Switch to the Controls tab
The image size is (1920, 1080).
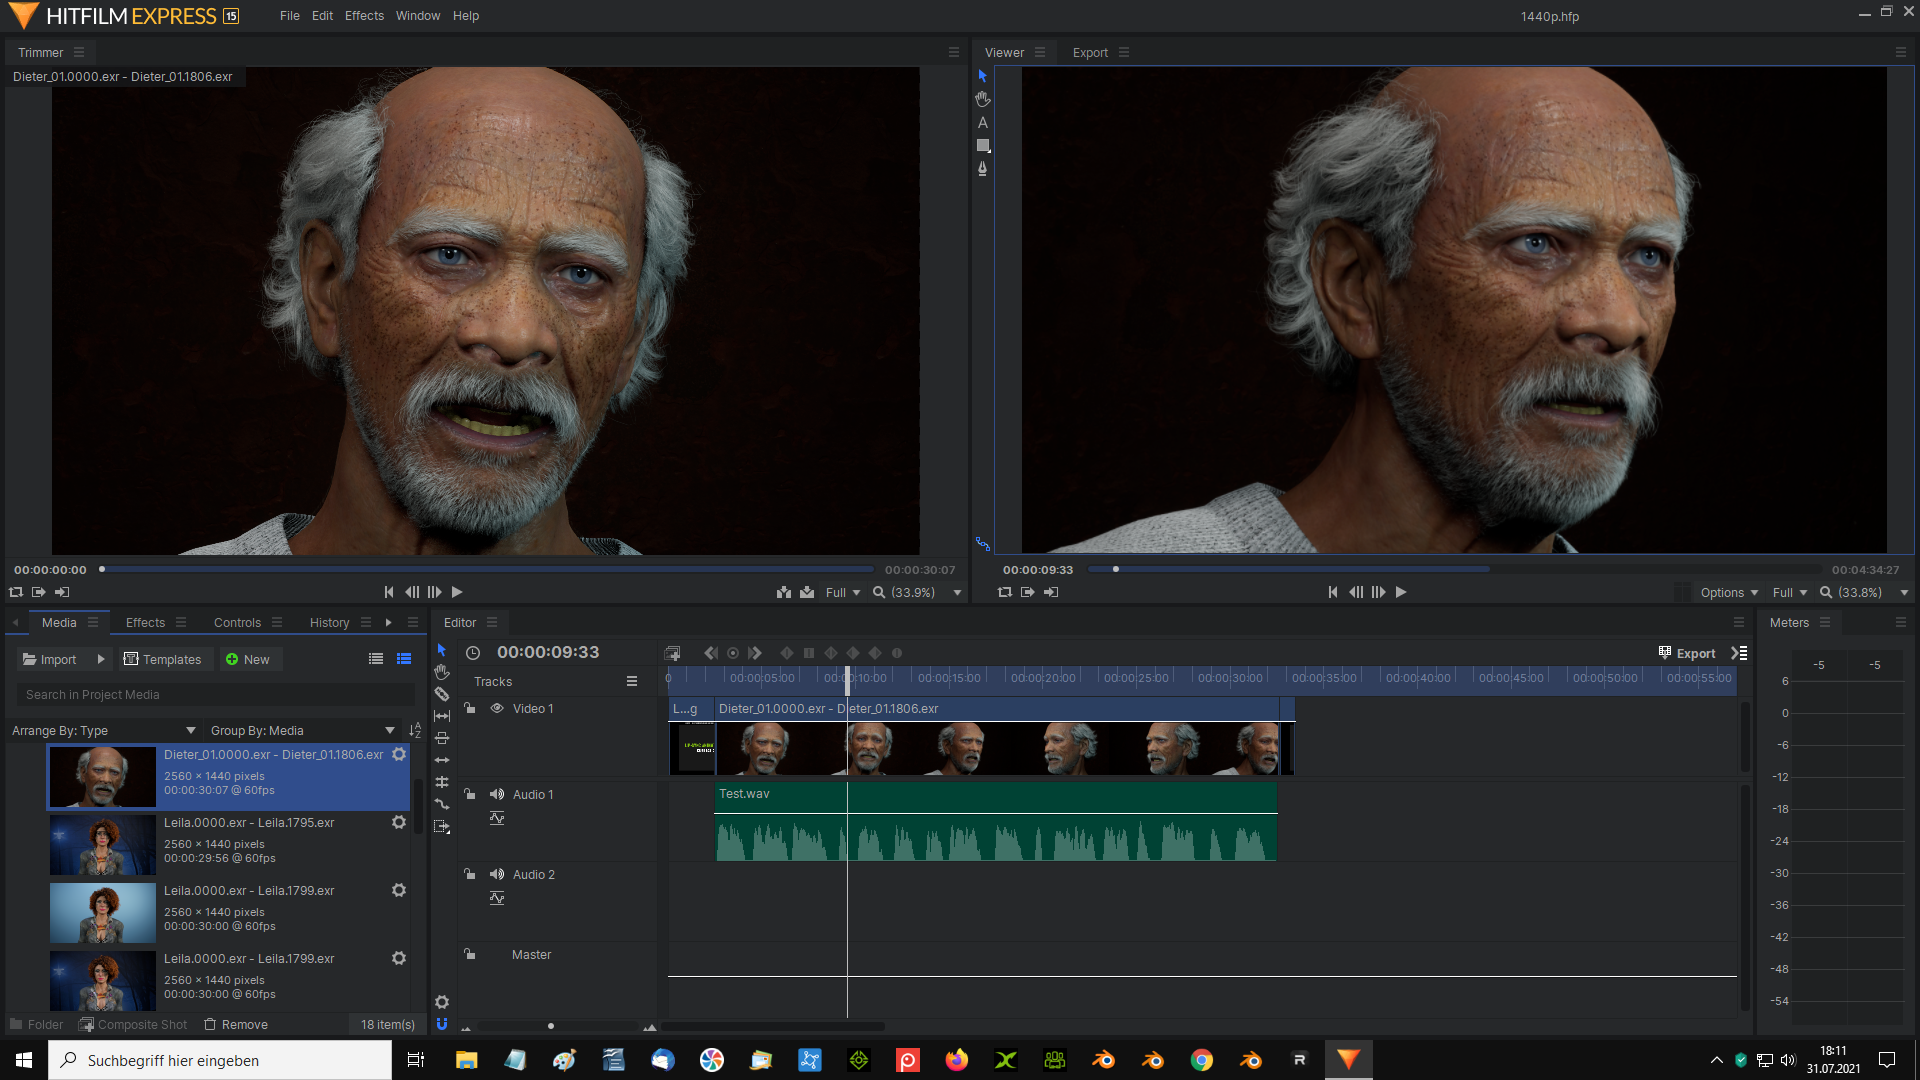pos(237,622)
